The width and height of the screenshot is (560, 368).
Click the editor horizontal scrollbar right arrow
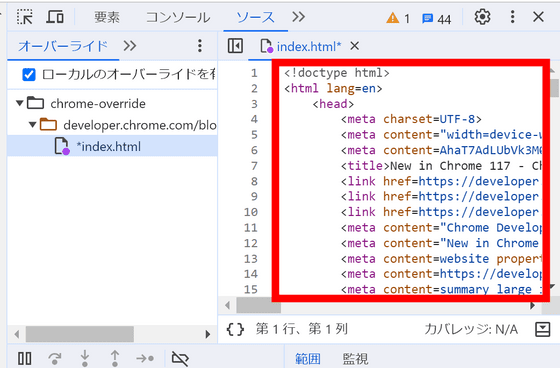532,305
